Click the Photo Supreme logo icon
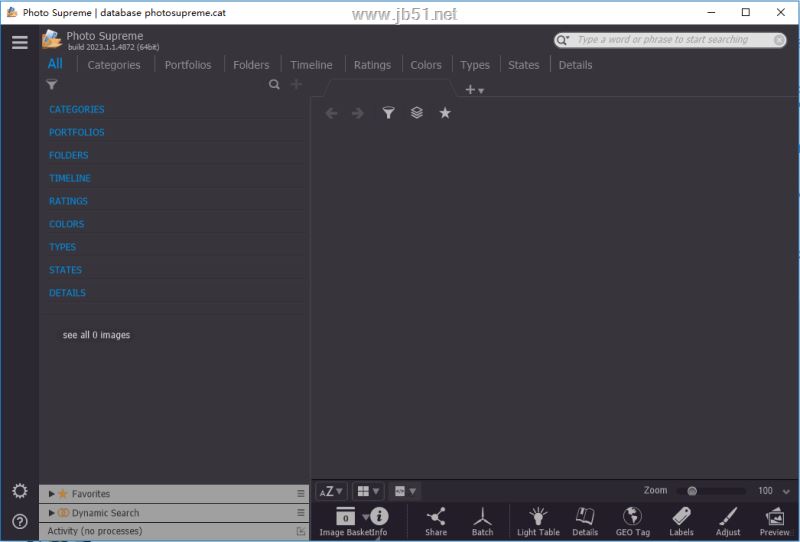Screen dimensions: 800x542 pyautogui.click(x=52, y=39)
